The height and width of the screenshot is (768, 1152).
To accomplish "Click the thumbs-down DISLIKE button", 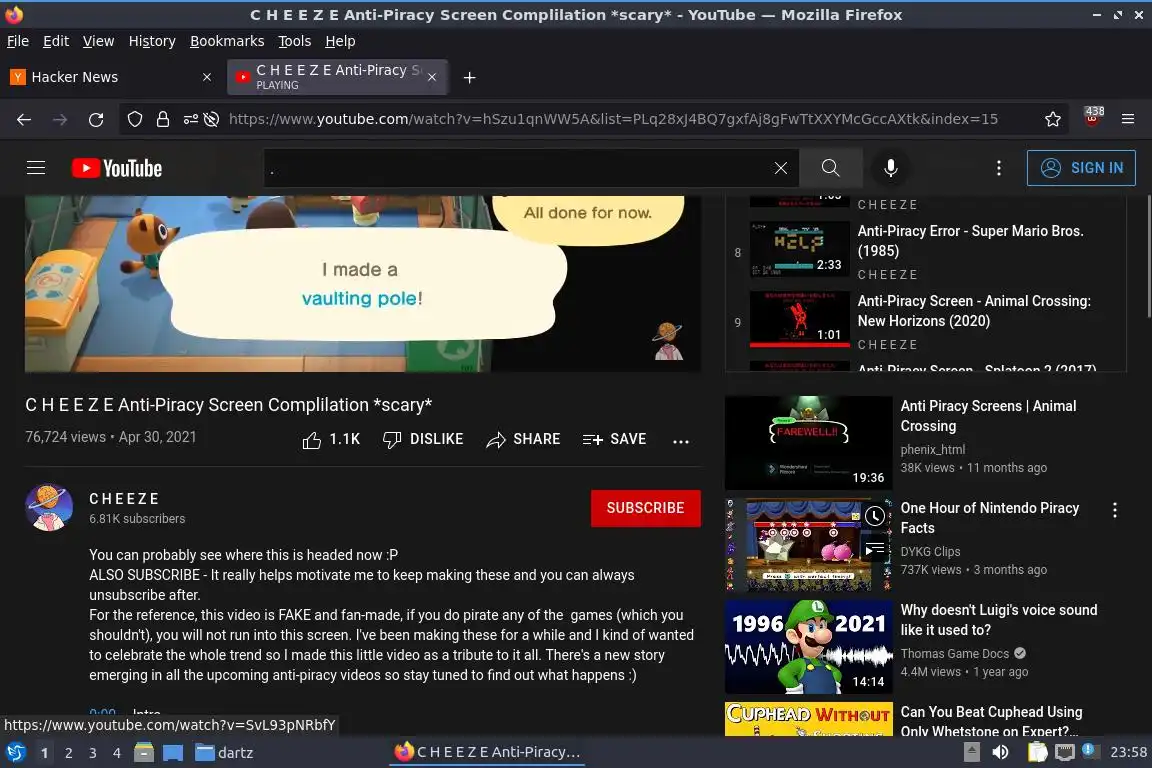I will [423, 439].
